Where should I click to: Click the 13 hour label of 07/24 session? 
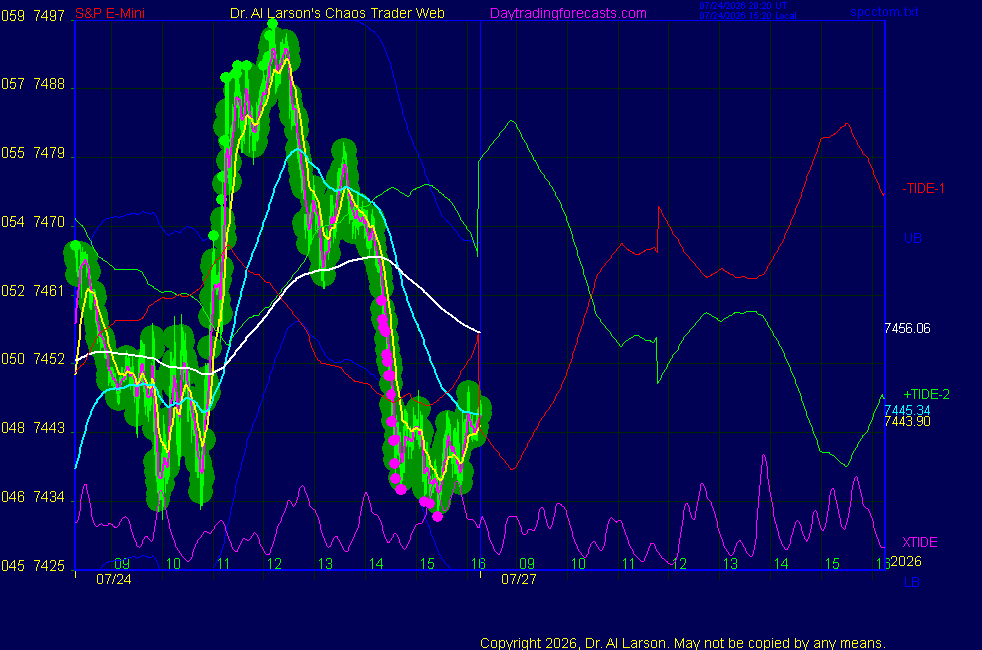[x=325, y=564]
